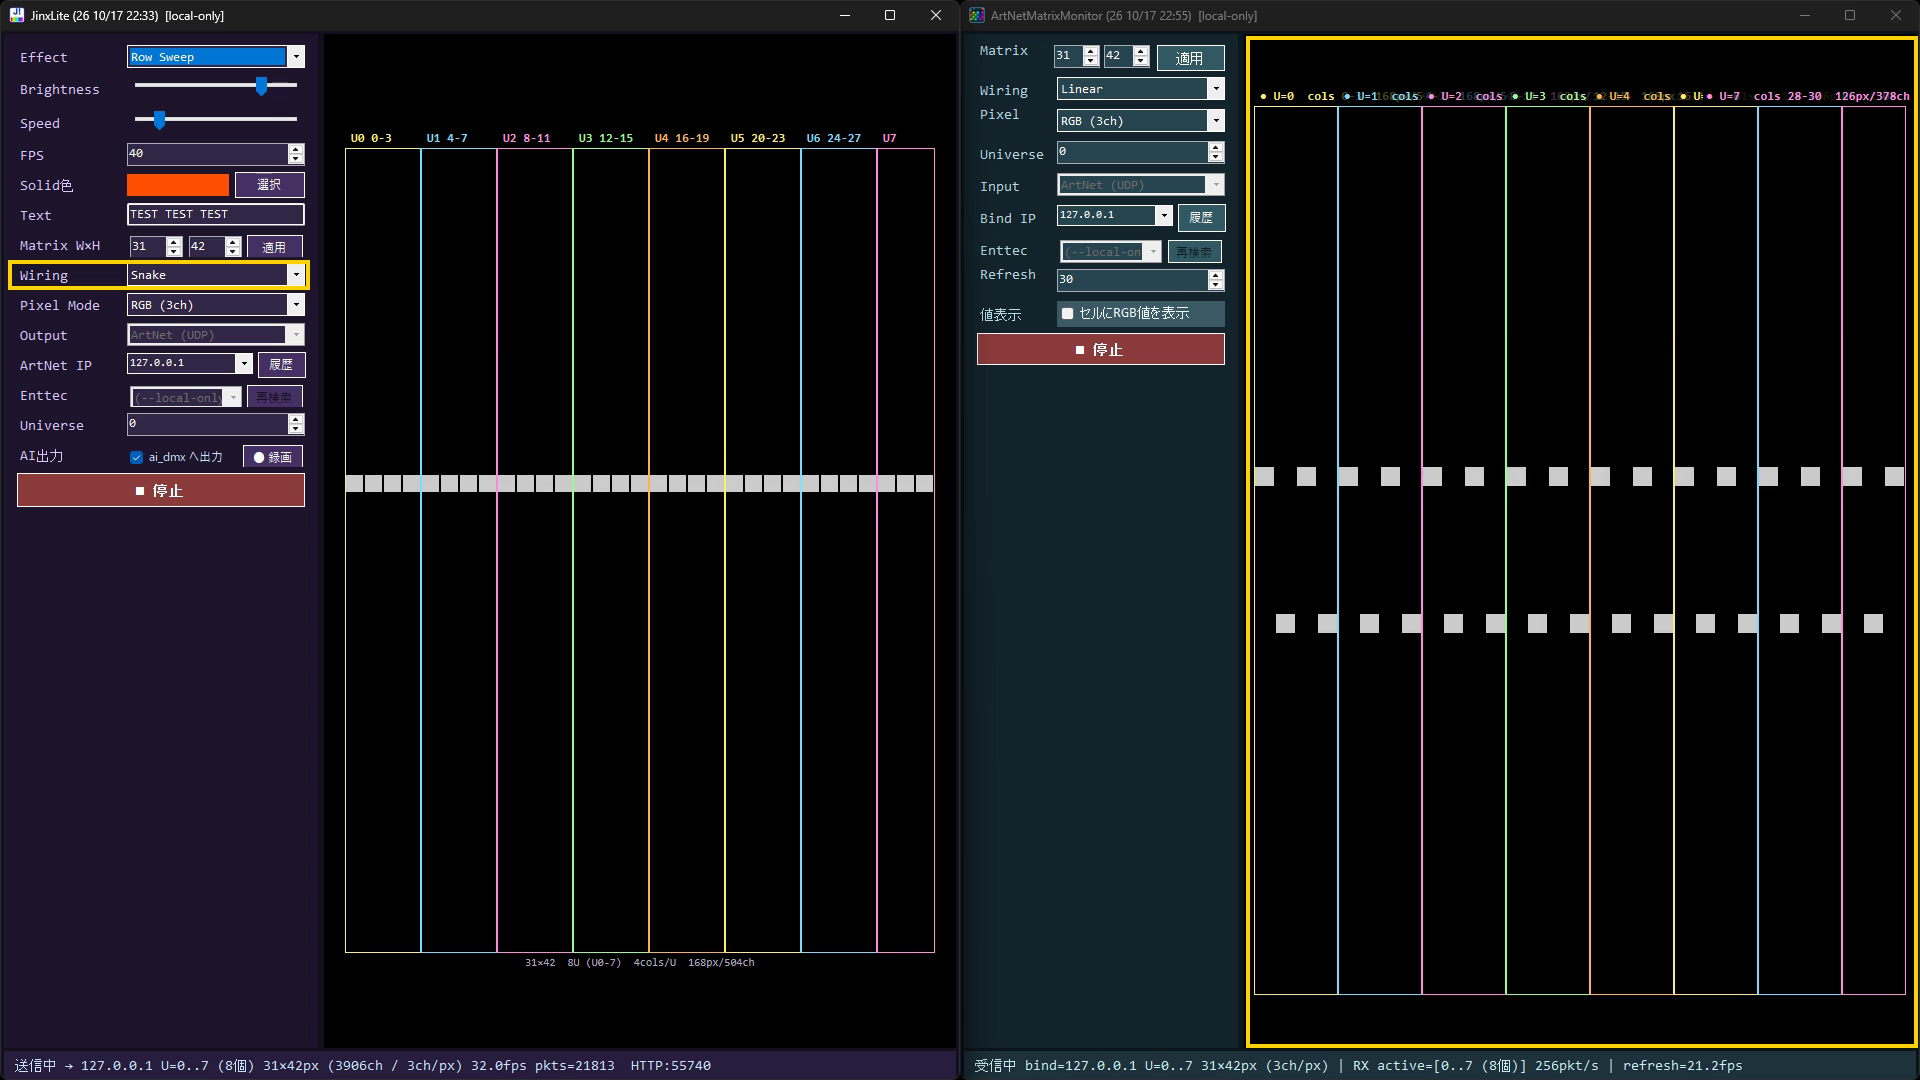Click 履歴 button beside Bind IP
This screenshot has height=1080, width=1920.
point(1202,217)
